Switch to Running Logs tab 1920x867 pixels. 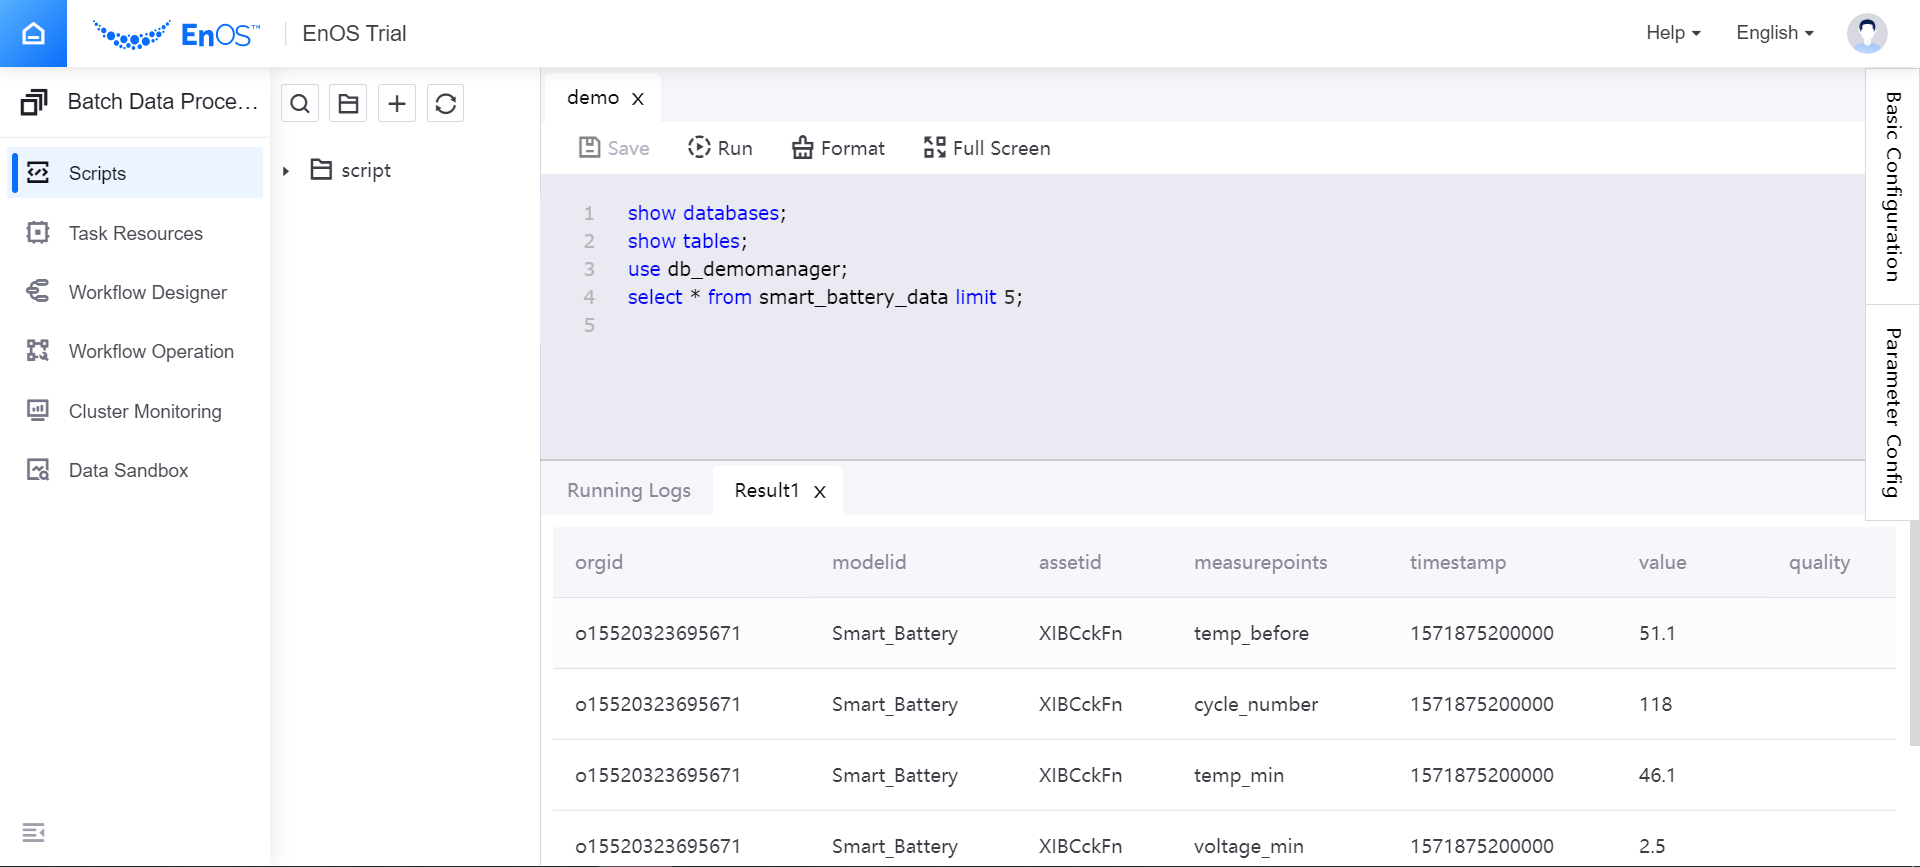[x=629, y=491]
